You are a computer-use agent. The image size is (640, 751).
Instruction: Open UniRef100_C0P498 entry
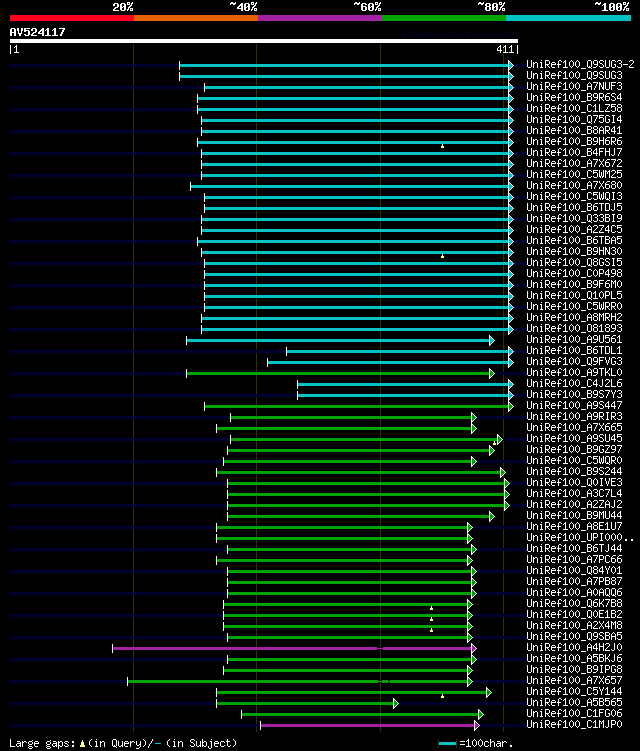(574, 273)
